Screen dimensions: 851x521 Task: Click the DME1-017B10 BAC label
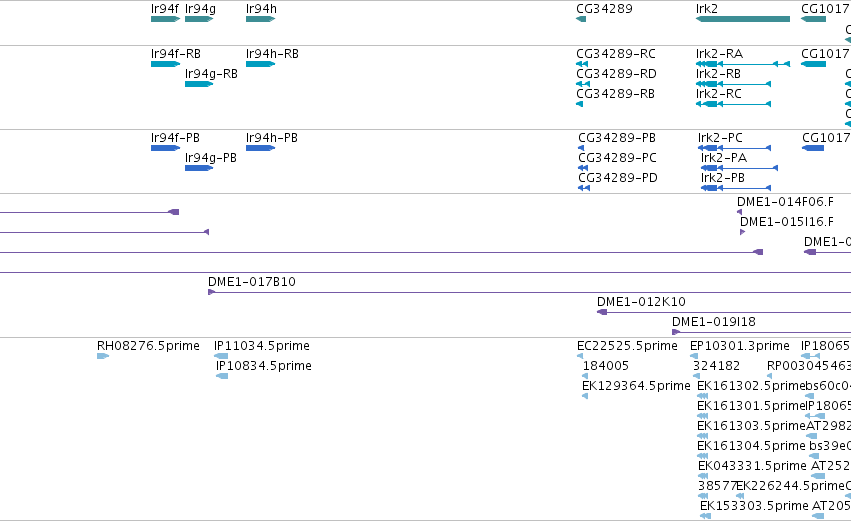(252, 282)
